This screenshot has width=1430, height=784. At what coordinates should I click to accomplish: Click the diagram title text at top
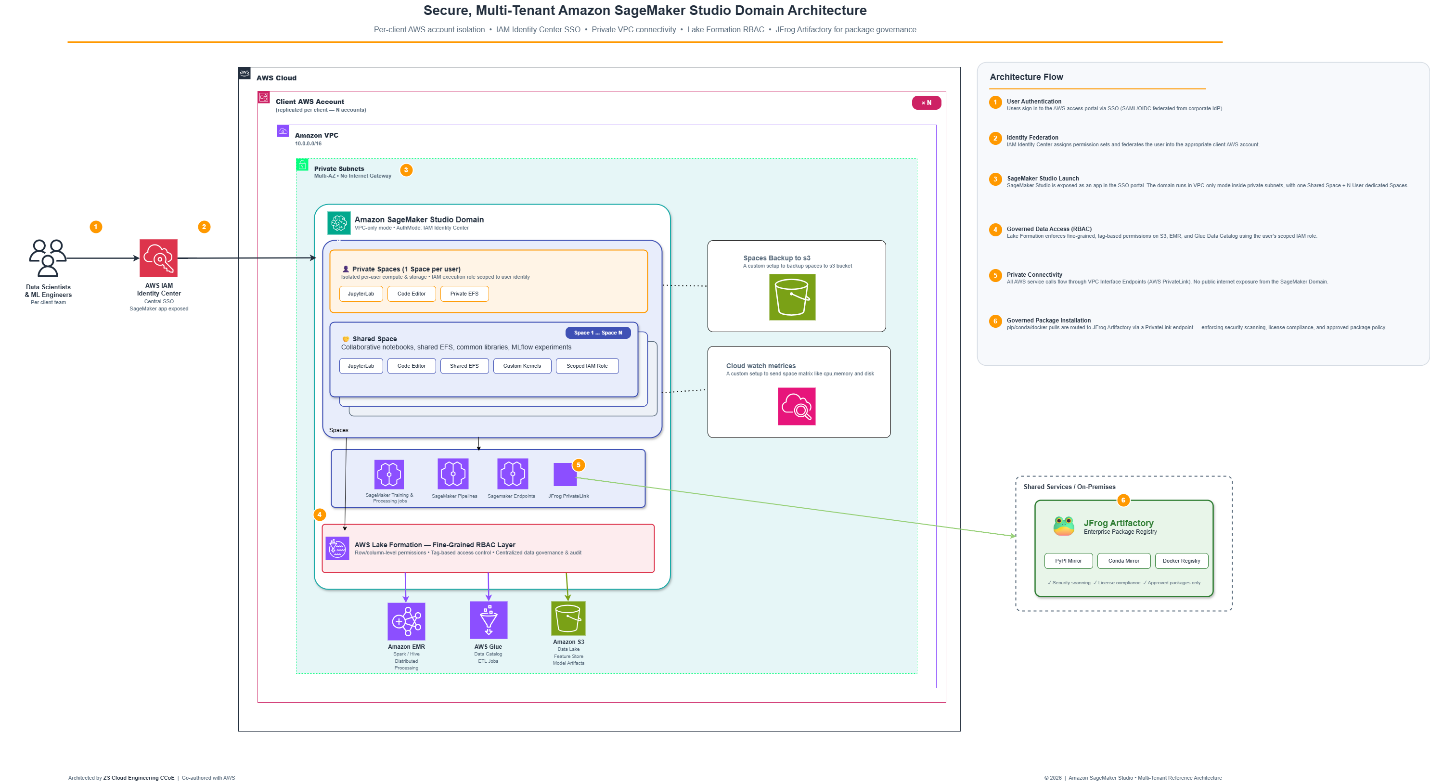(644, 11)
